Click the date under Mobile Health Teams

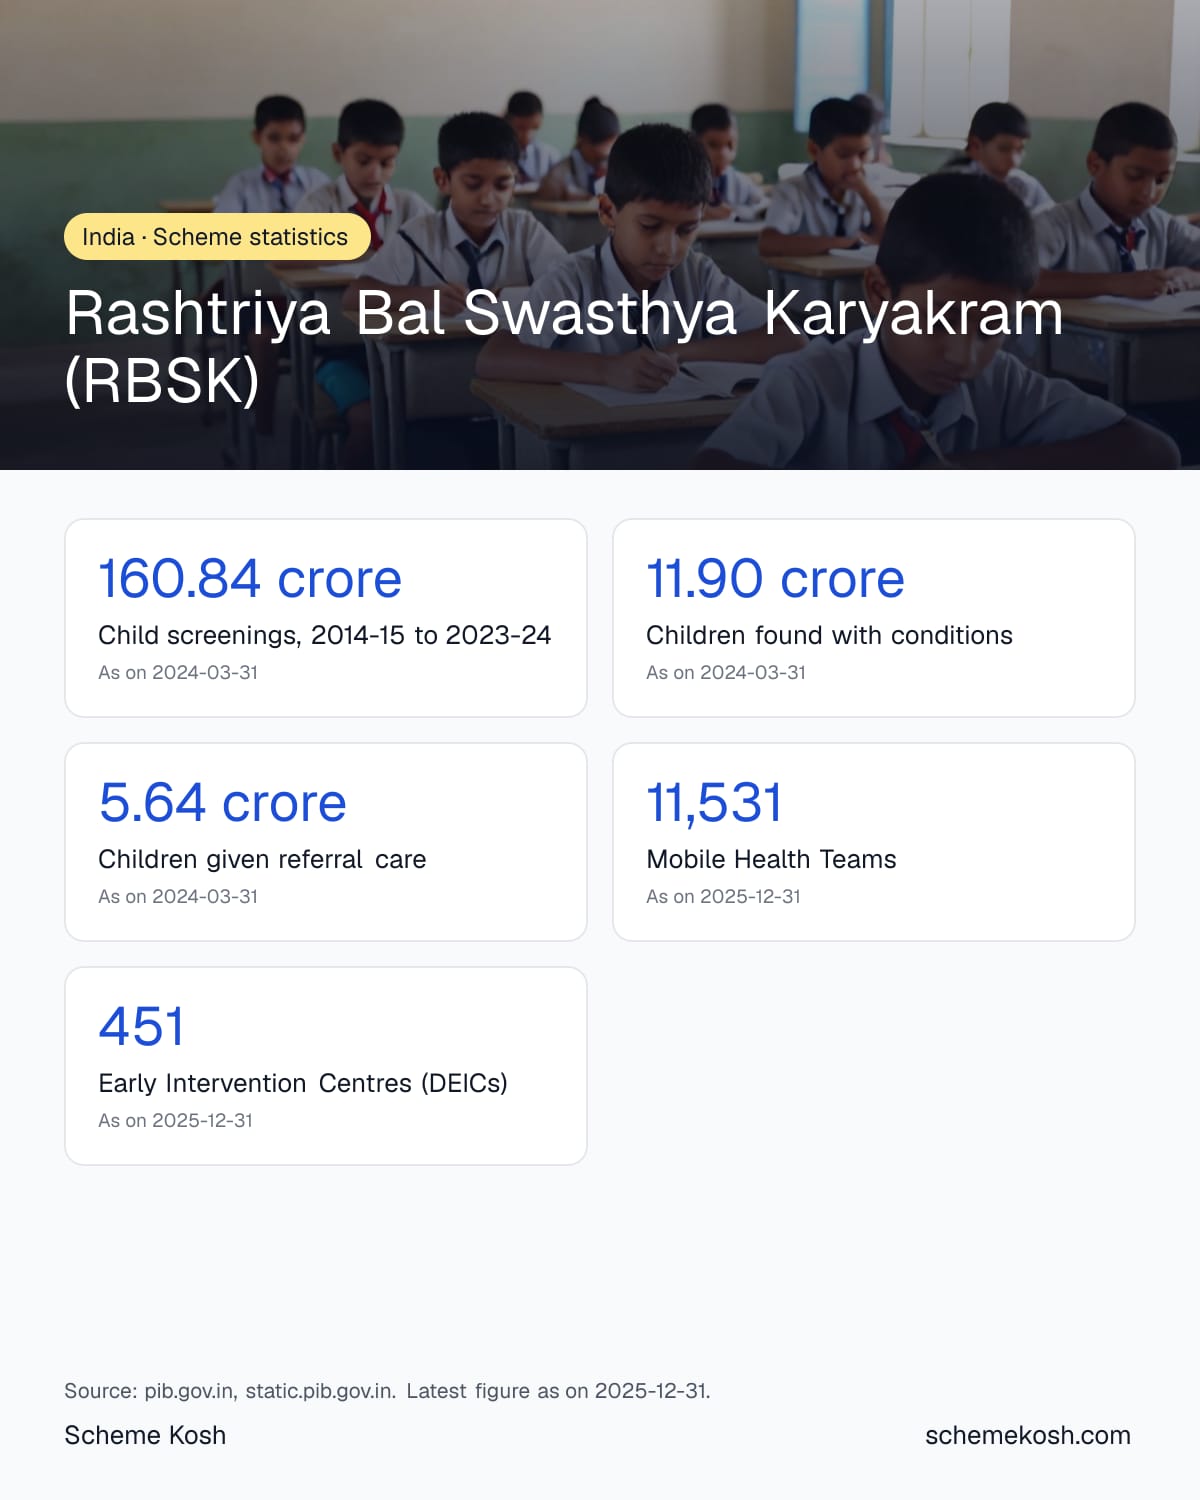723,897
